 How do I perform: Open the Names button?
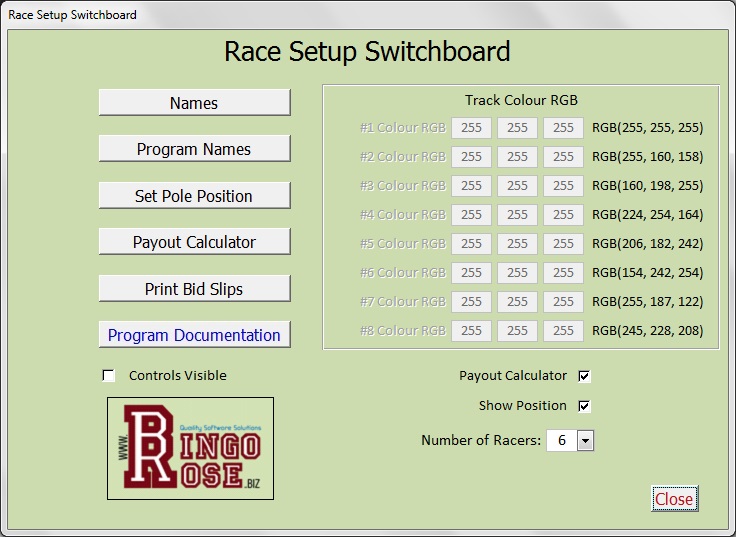194,103
